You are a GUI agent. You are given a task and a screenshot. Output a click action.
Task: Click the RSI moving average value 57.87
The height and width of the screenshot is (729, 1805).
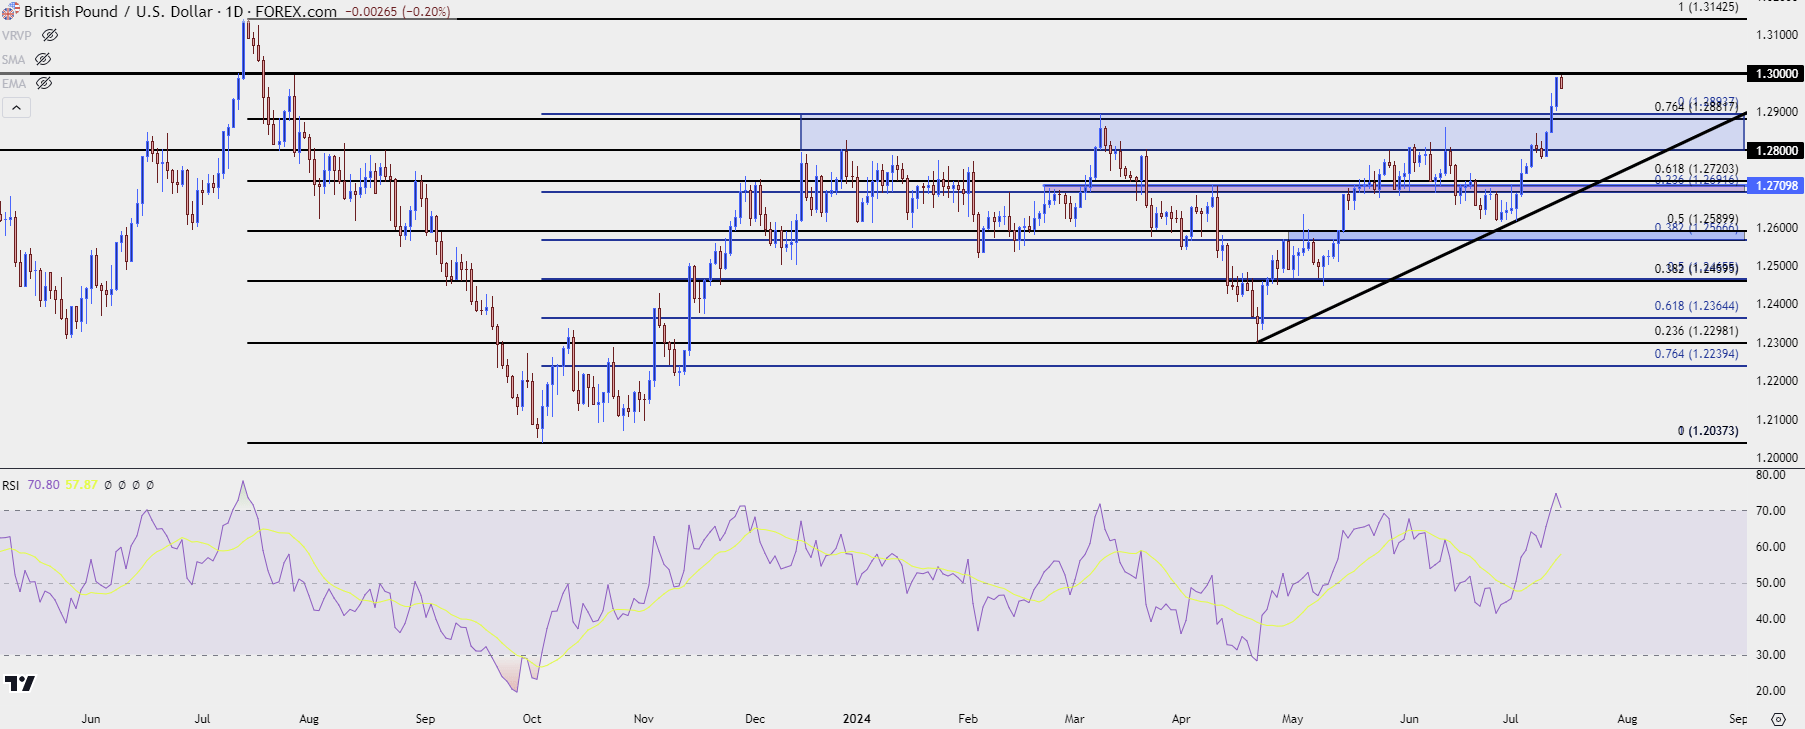82,485
